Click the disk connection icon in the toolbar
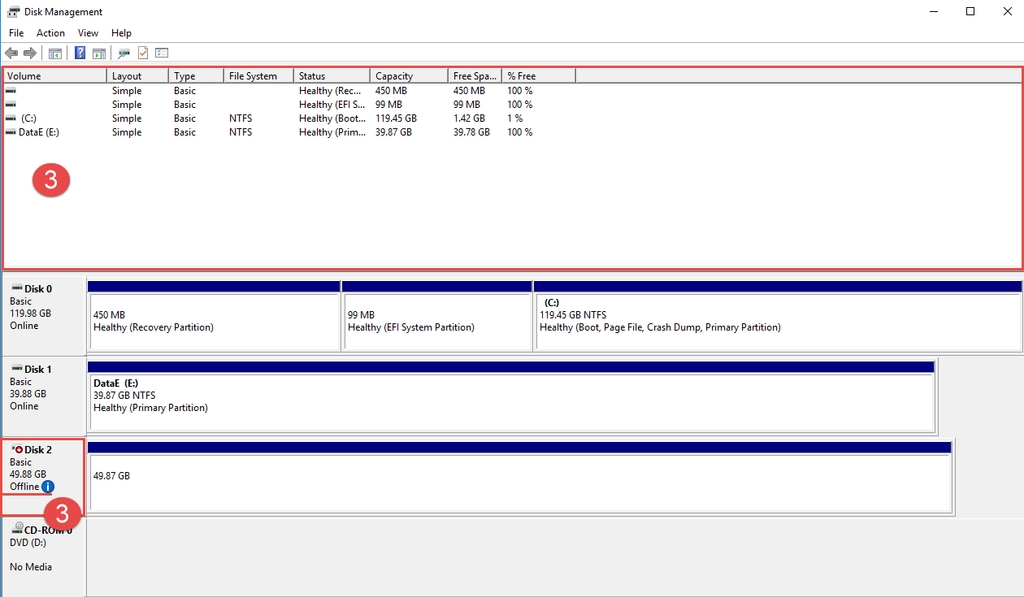Viewport: 1024px width, 597px height. tap(124, 53)
